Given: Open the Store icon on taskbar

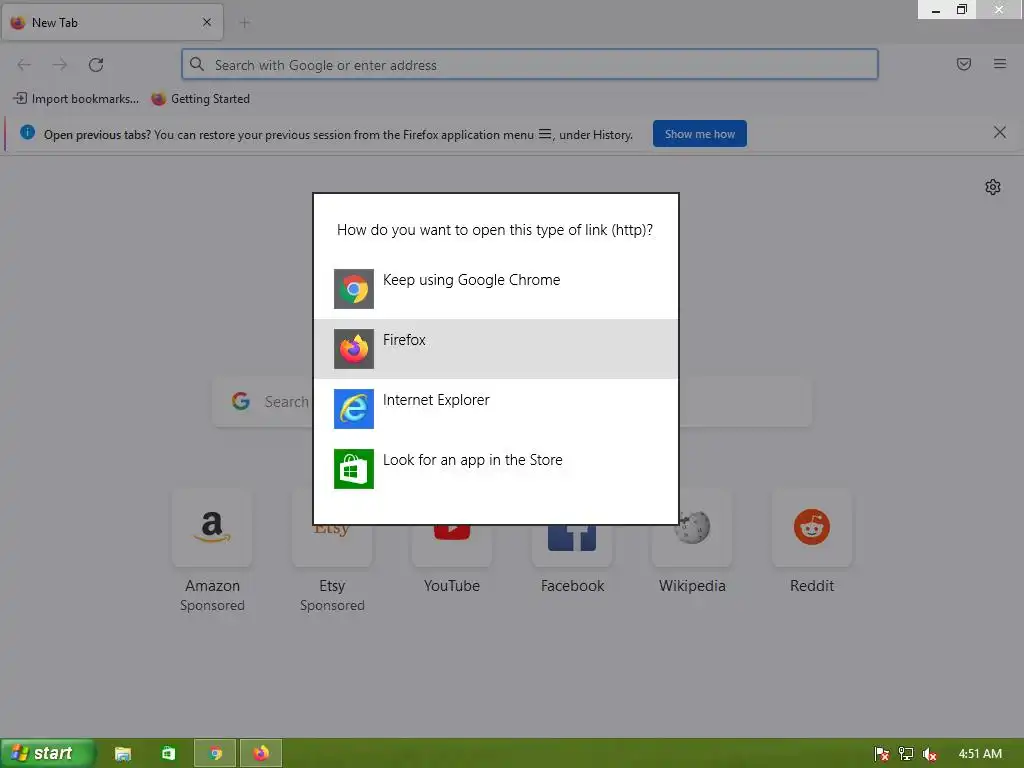Looking at the screenshot, I should coord(168,754).
